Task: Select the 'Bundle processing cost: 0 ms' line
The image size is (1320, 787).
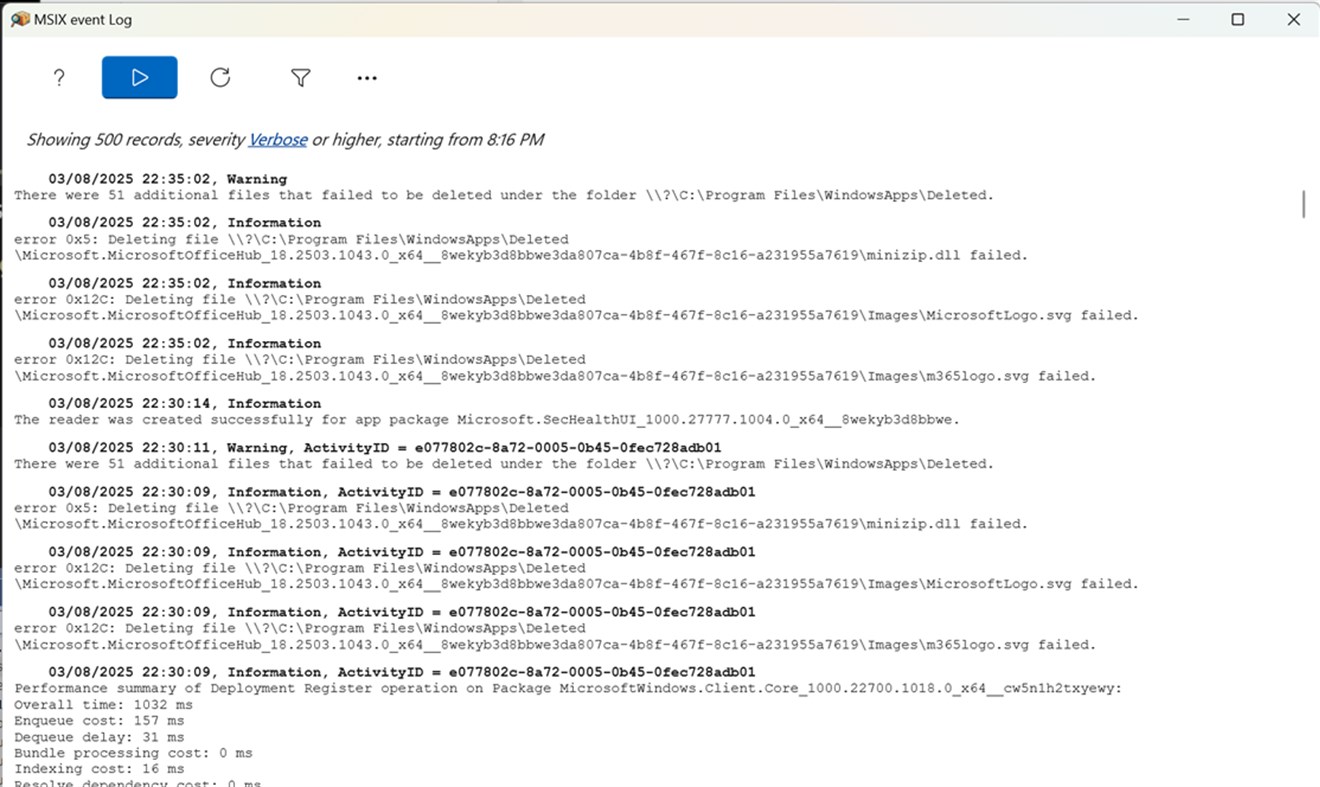Action: click(x=133, y=753)
